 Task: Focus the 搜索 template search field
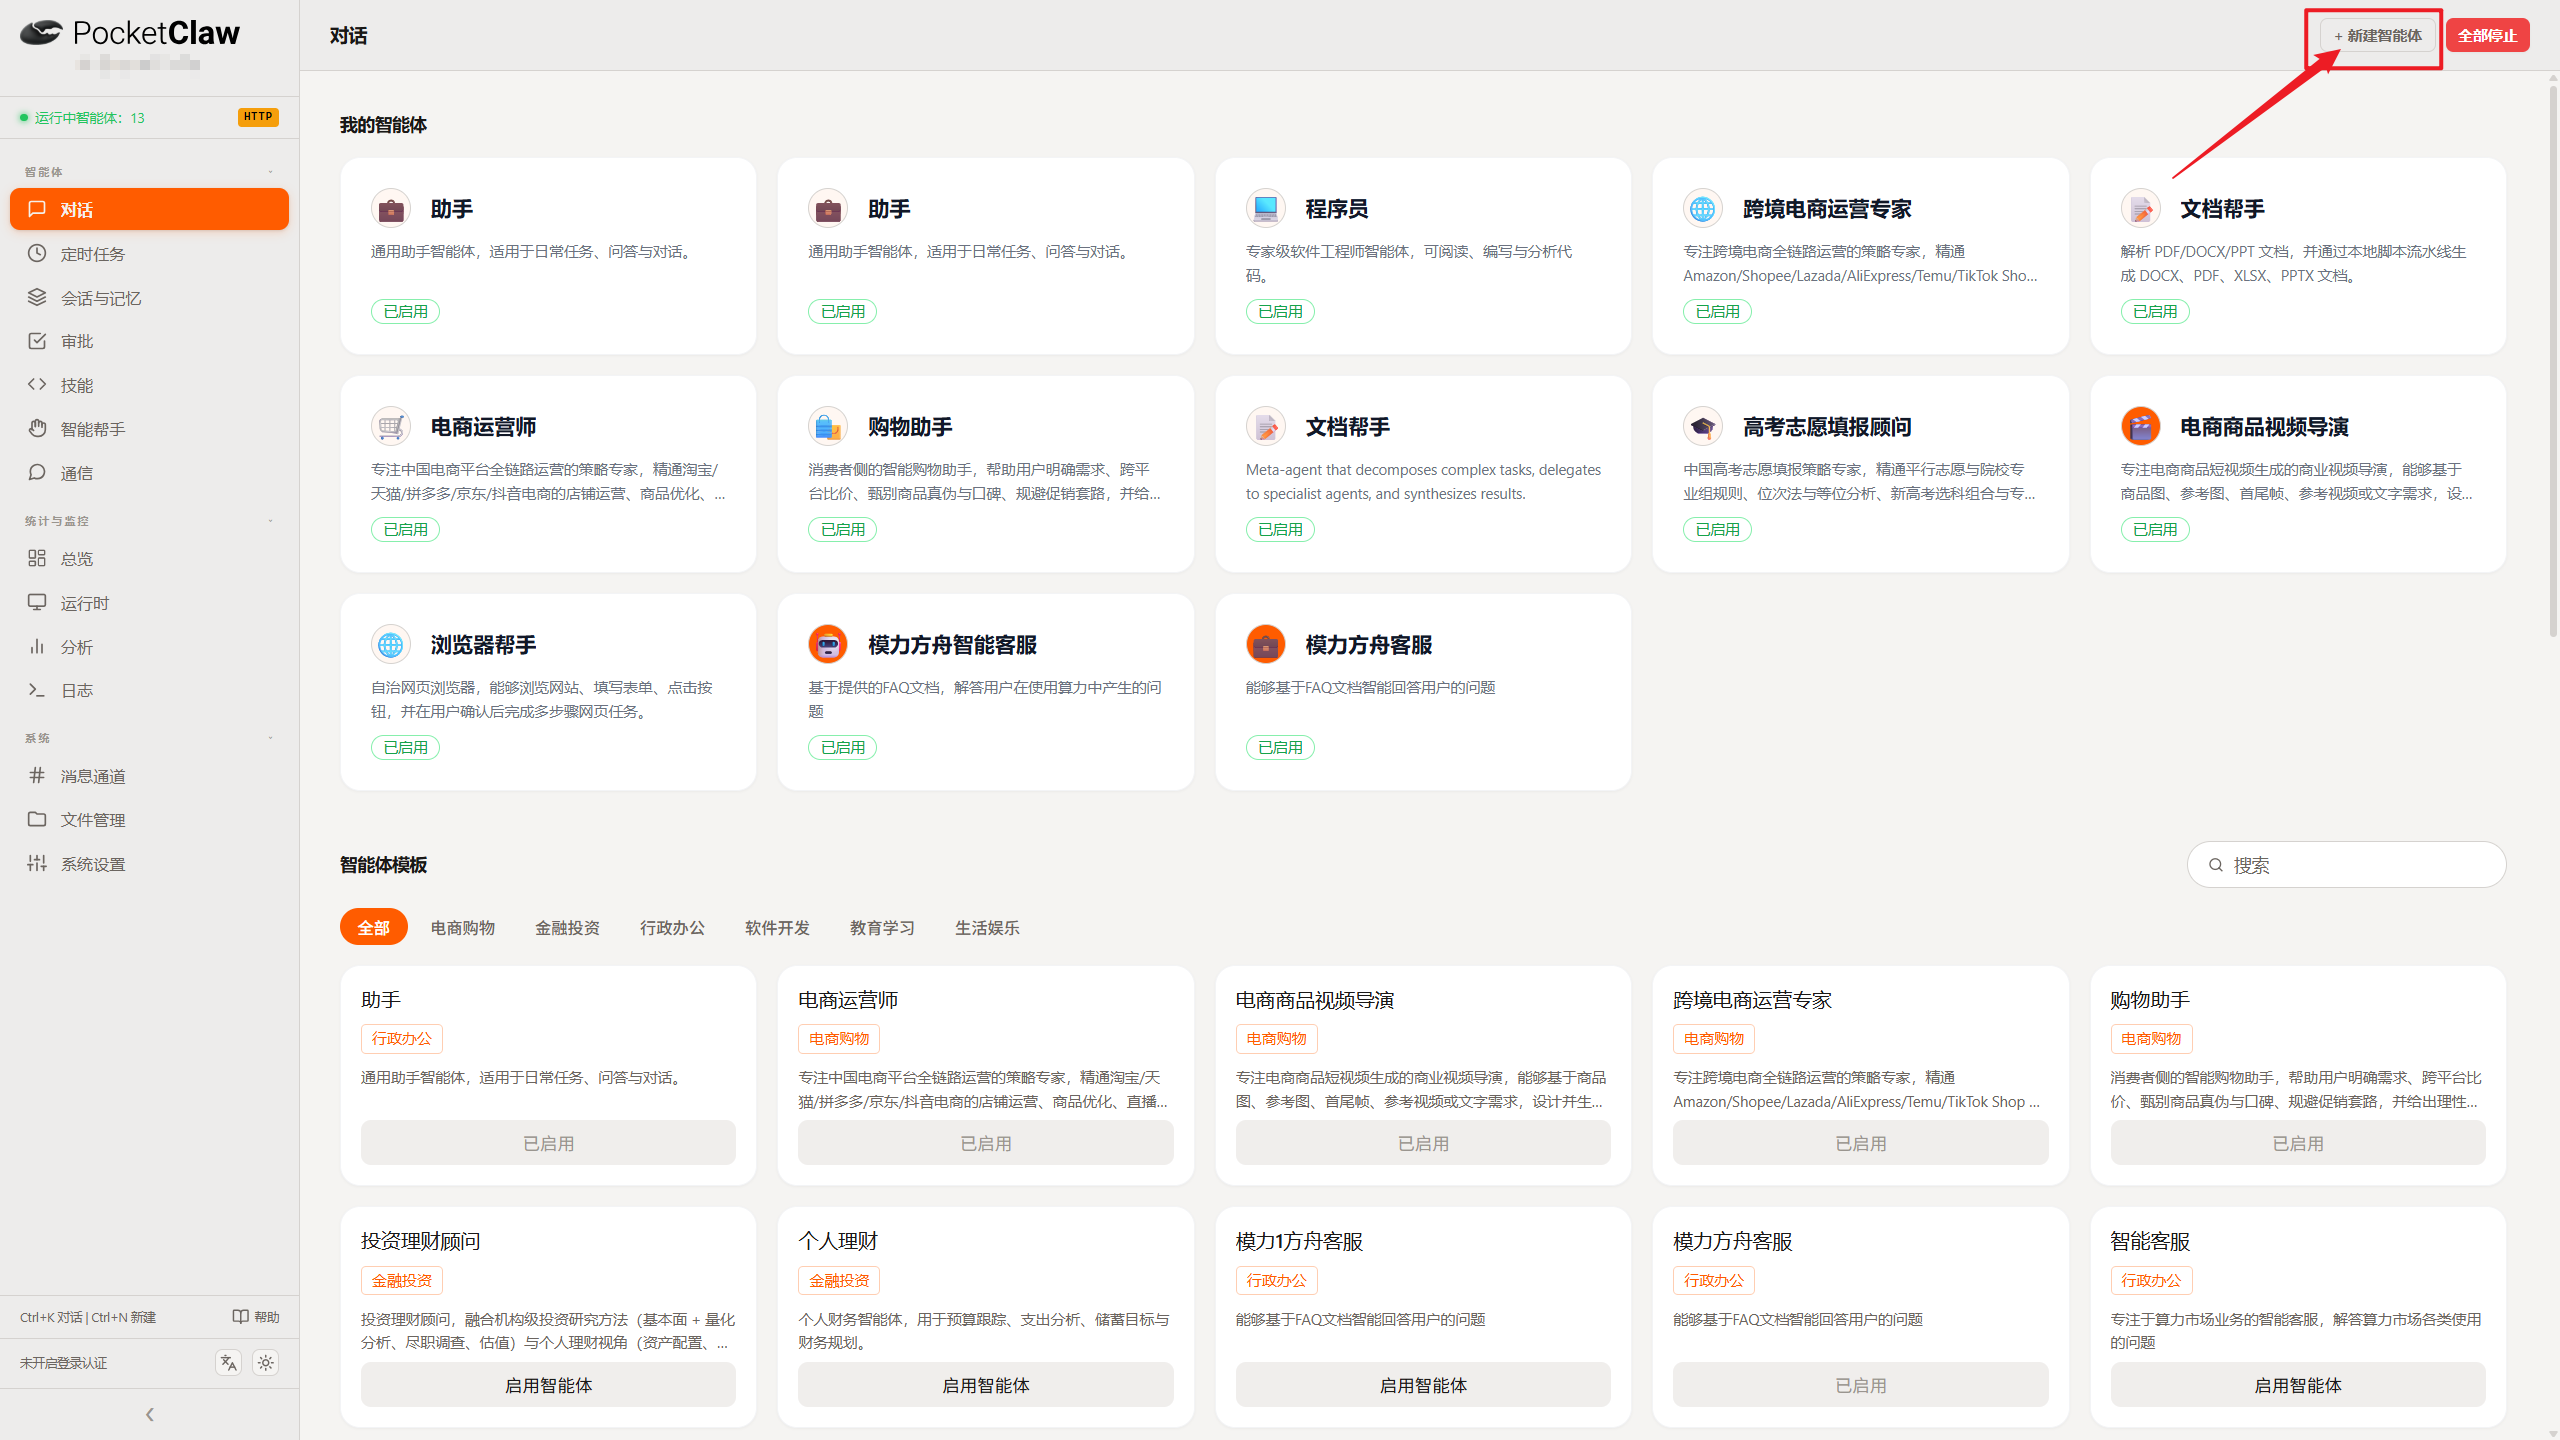click(2346, 865)
